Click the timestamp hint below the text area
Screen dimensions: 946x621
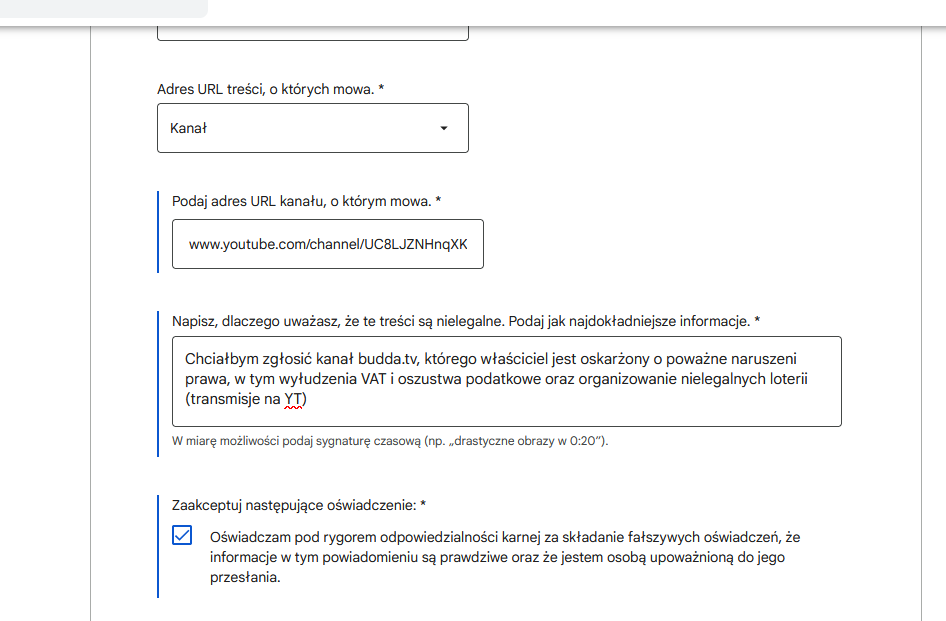(x=389, y=441)
